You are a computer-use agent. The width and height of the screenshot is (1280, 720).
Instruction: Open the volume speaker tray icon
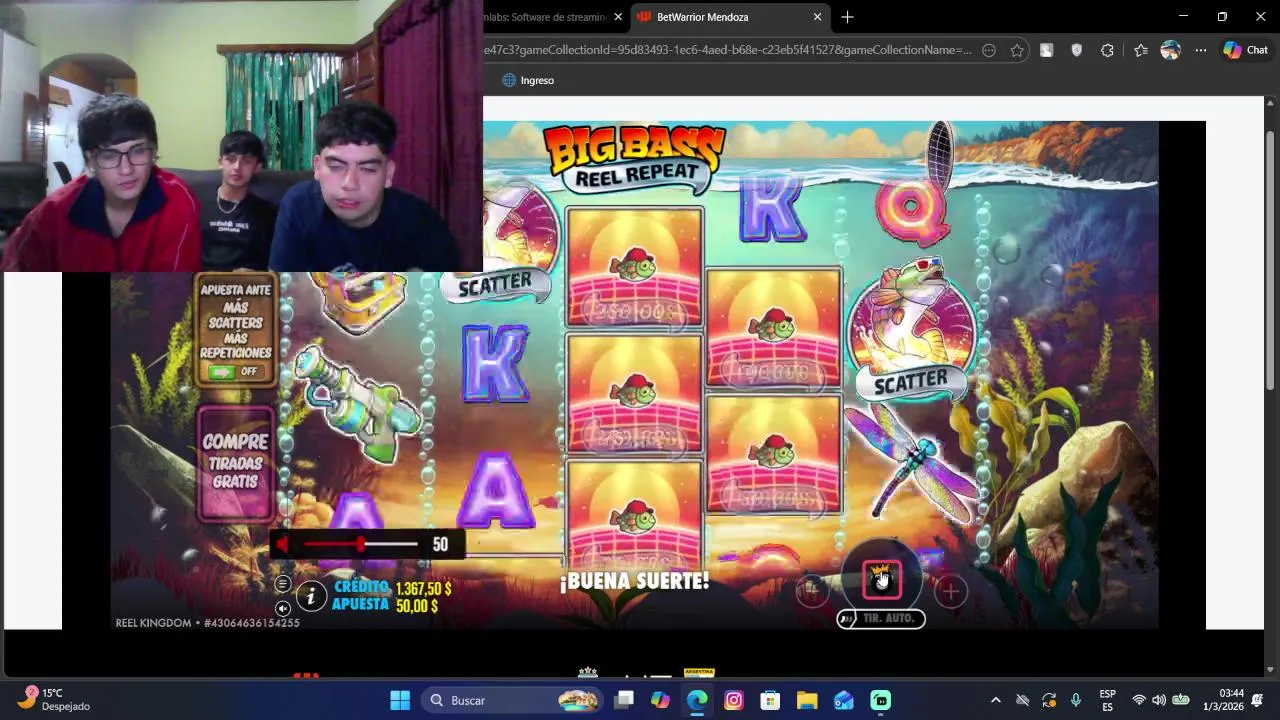[1159, 700]
